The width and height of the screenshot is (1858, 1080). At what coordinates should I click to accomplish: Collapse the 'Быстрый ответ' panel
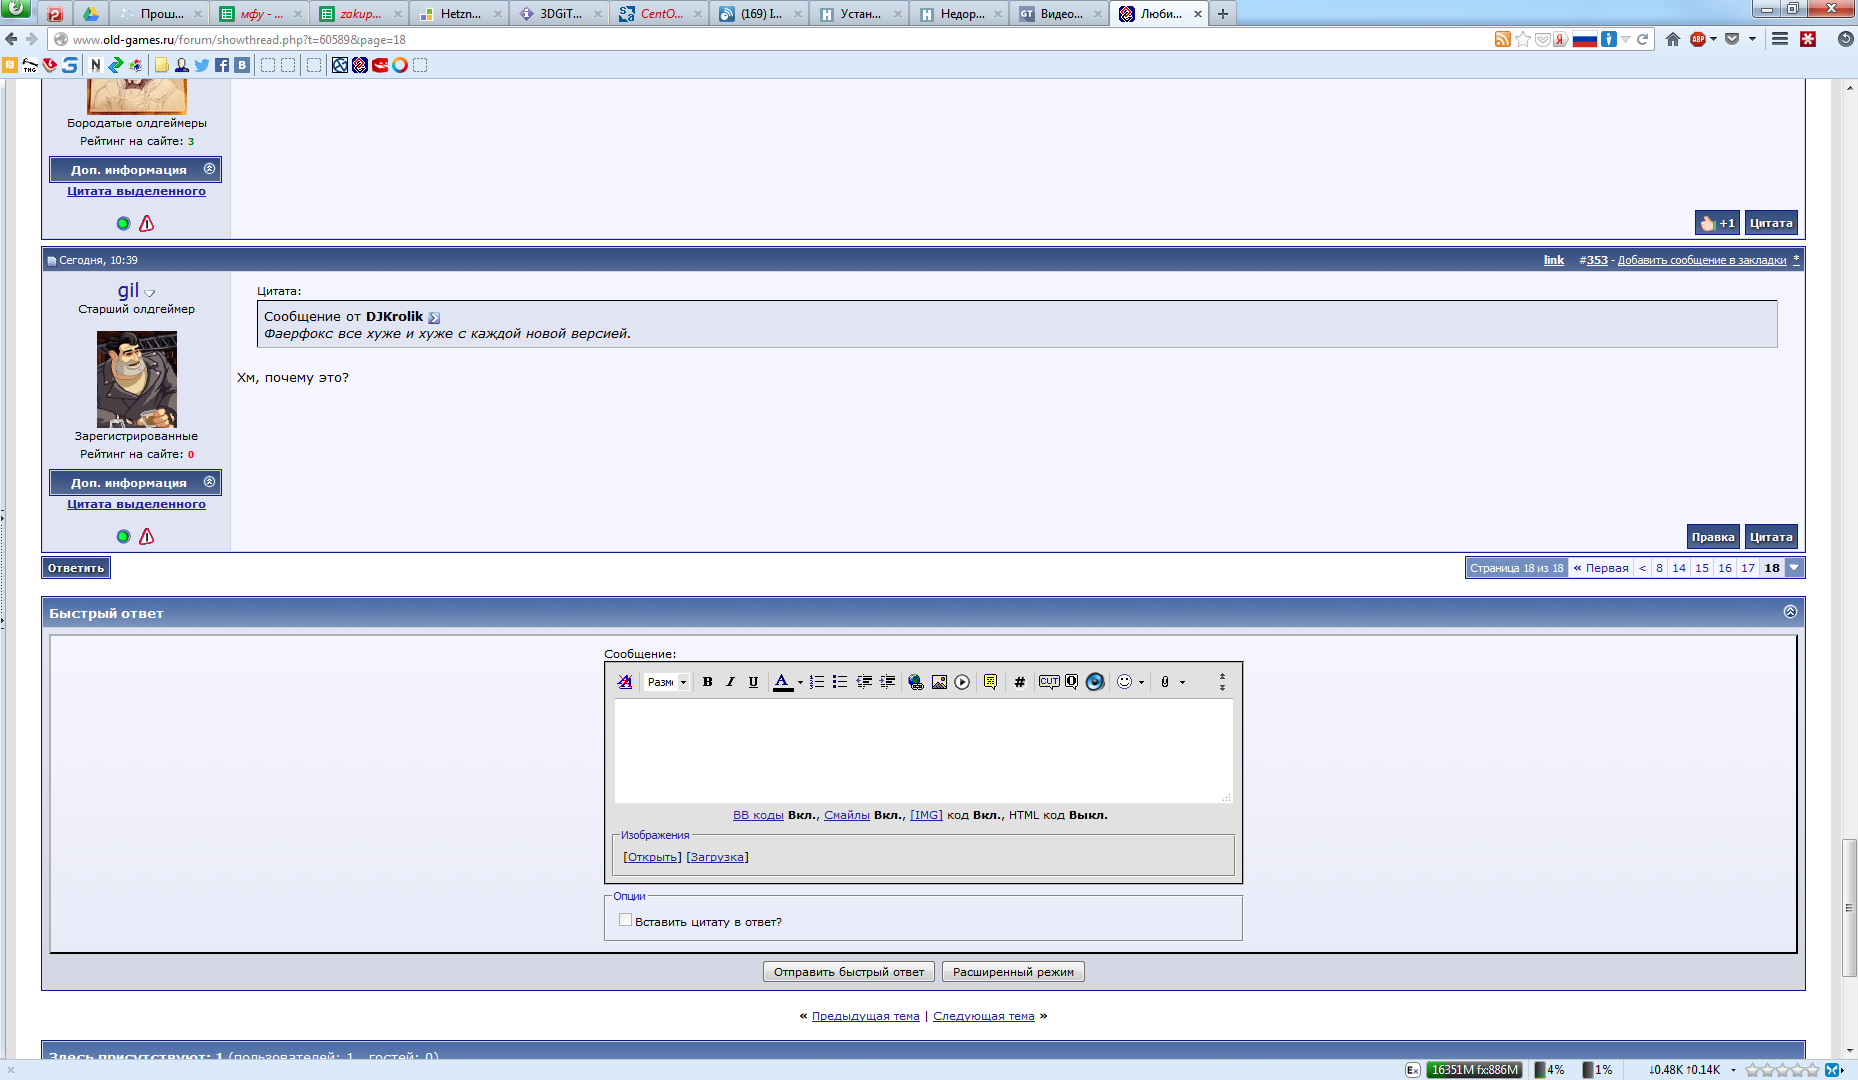(1790, 612)
